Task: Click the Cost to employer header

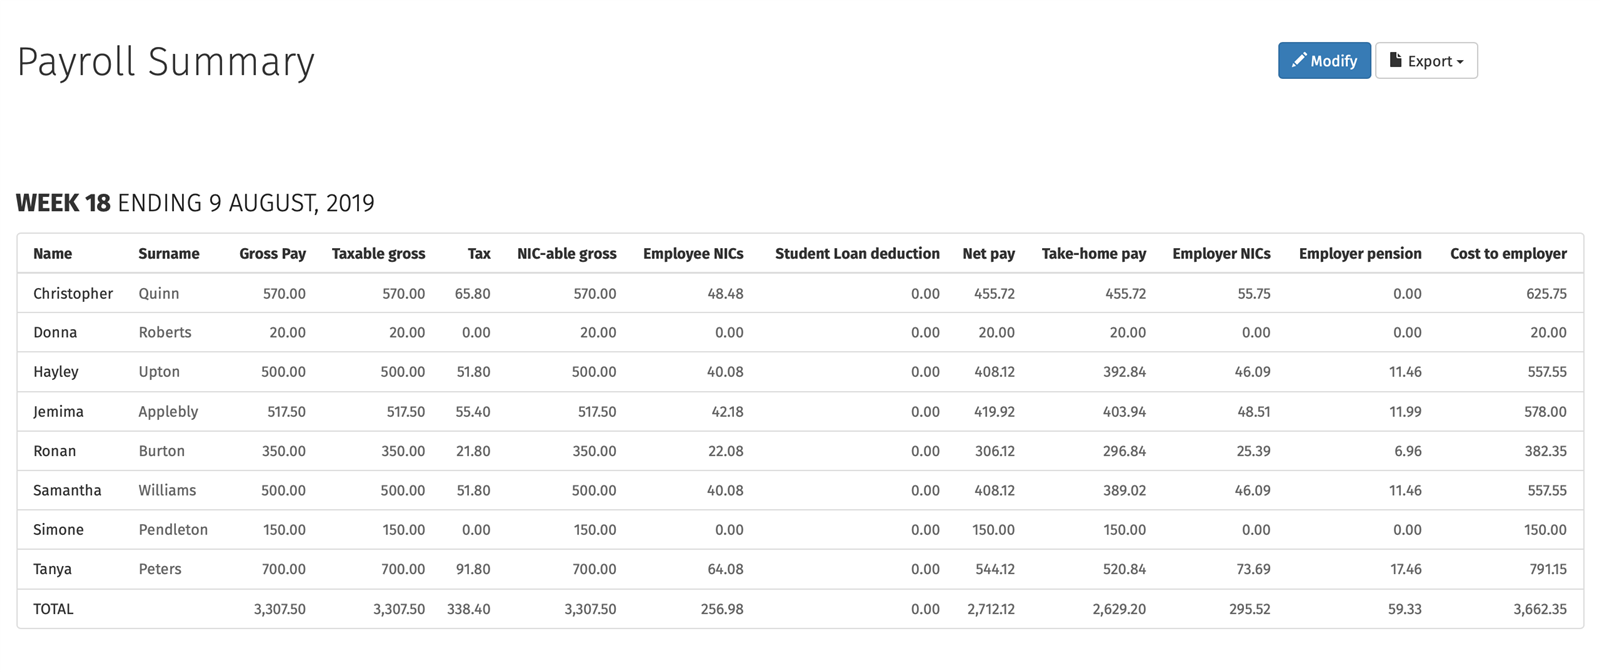Action: click(x=1508, y=254)
